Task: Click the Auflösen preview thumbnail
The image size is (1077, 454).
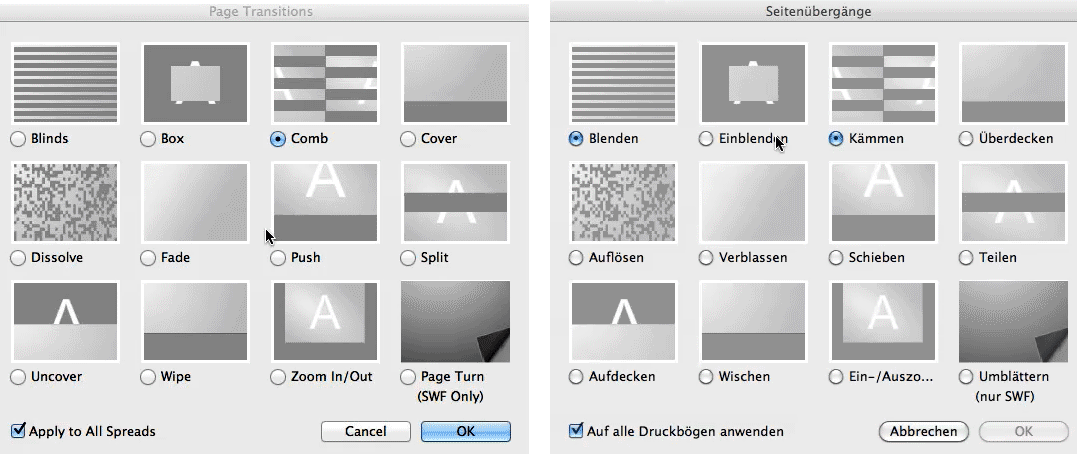Action: click(623, 203)
